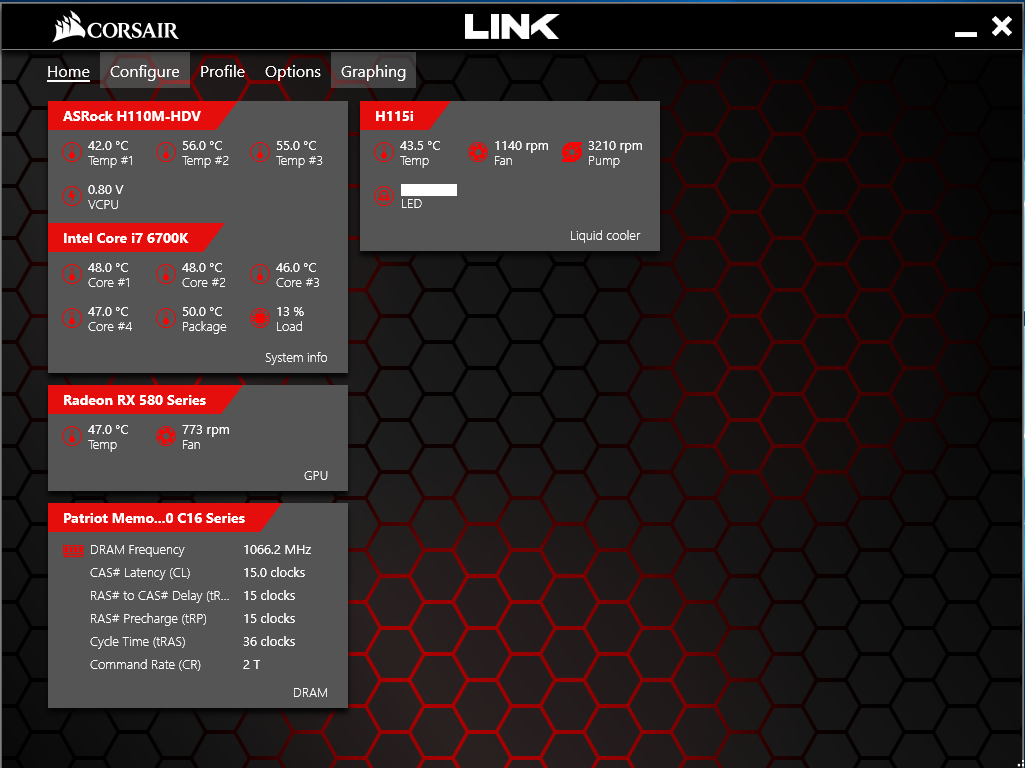The width and height of the screenshot is (1026, 768).
Task: Click the Patriot Memo...0 C16 Series header
Action: tap(154, 518)
